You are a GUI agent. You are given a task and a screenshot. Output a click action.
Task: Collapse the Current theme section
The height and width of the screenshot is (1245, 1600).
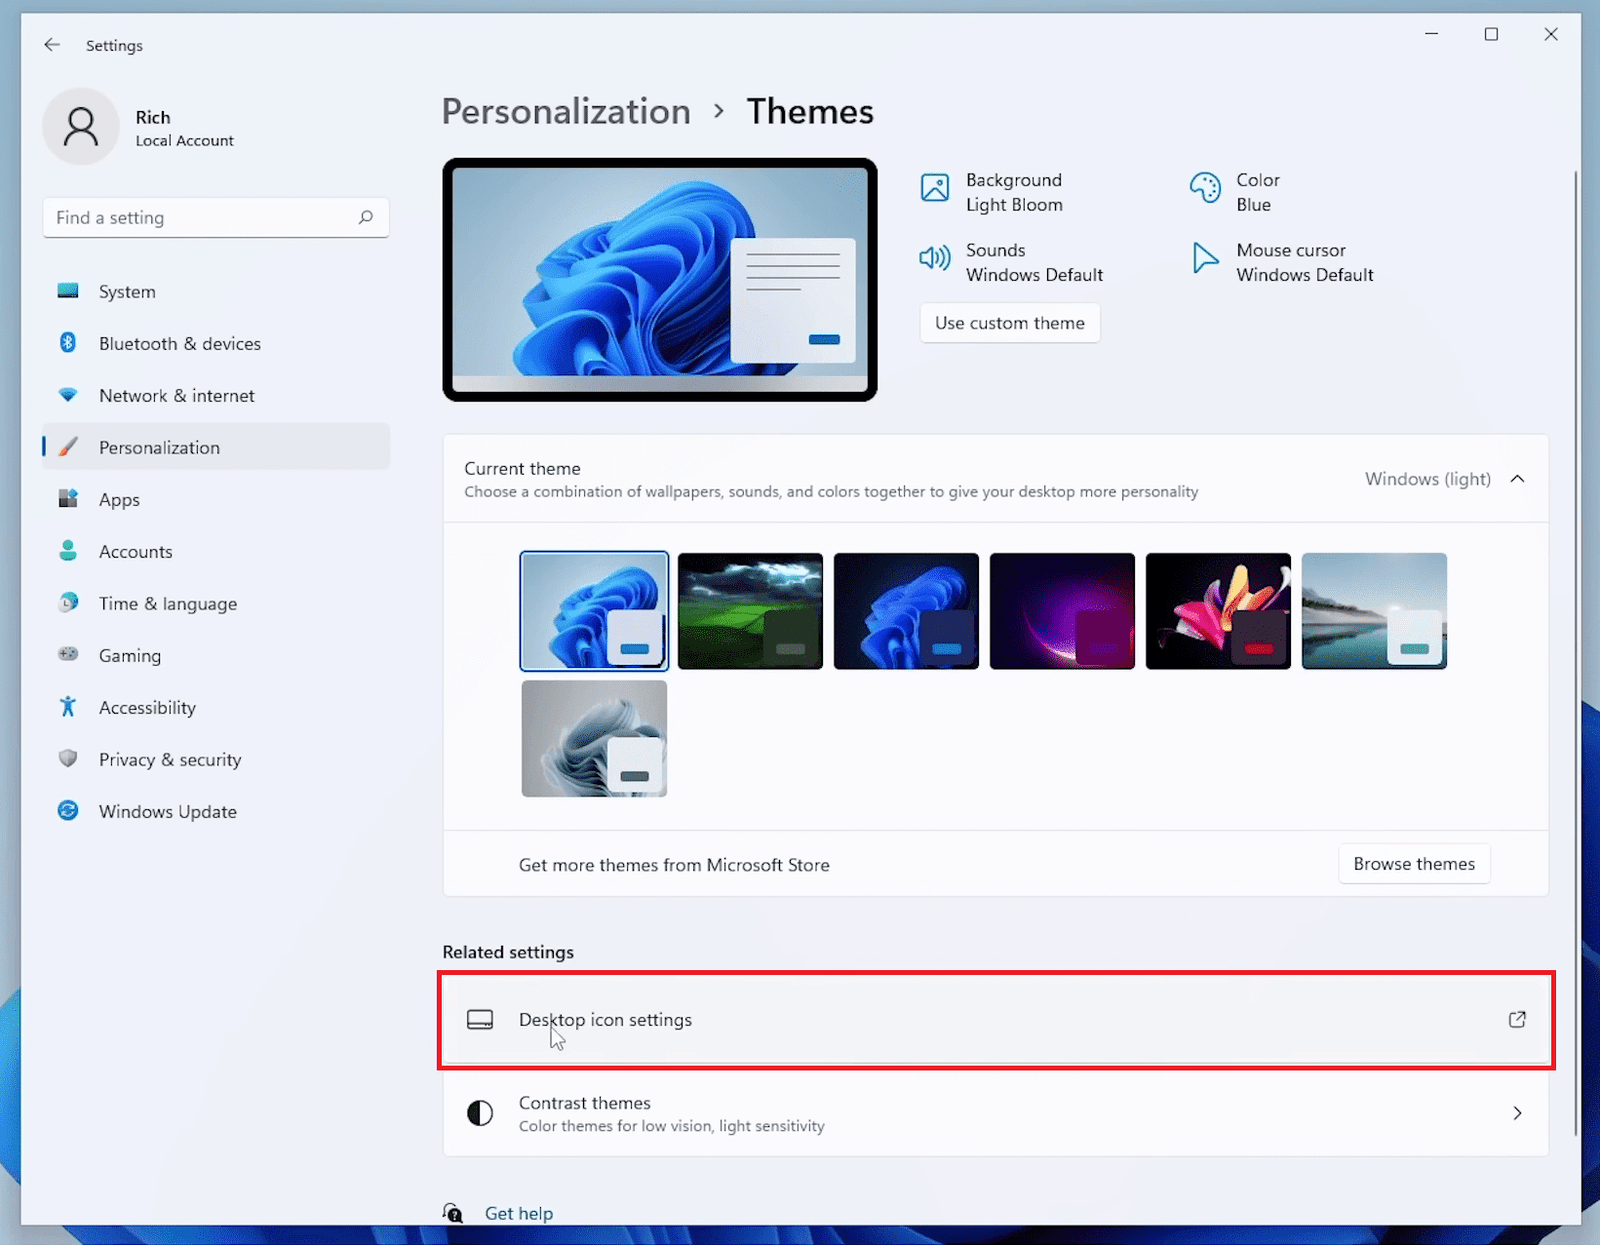tap(1518, 479)
